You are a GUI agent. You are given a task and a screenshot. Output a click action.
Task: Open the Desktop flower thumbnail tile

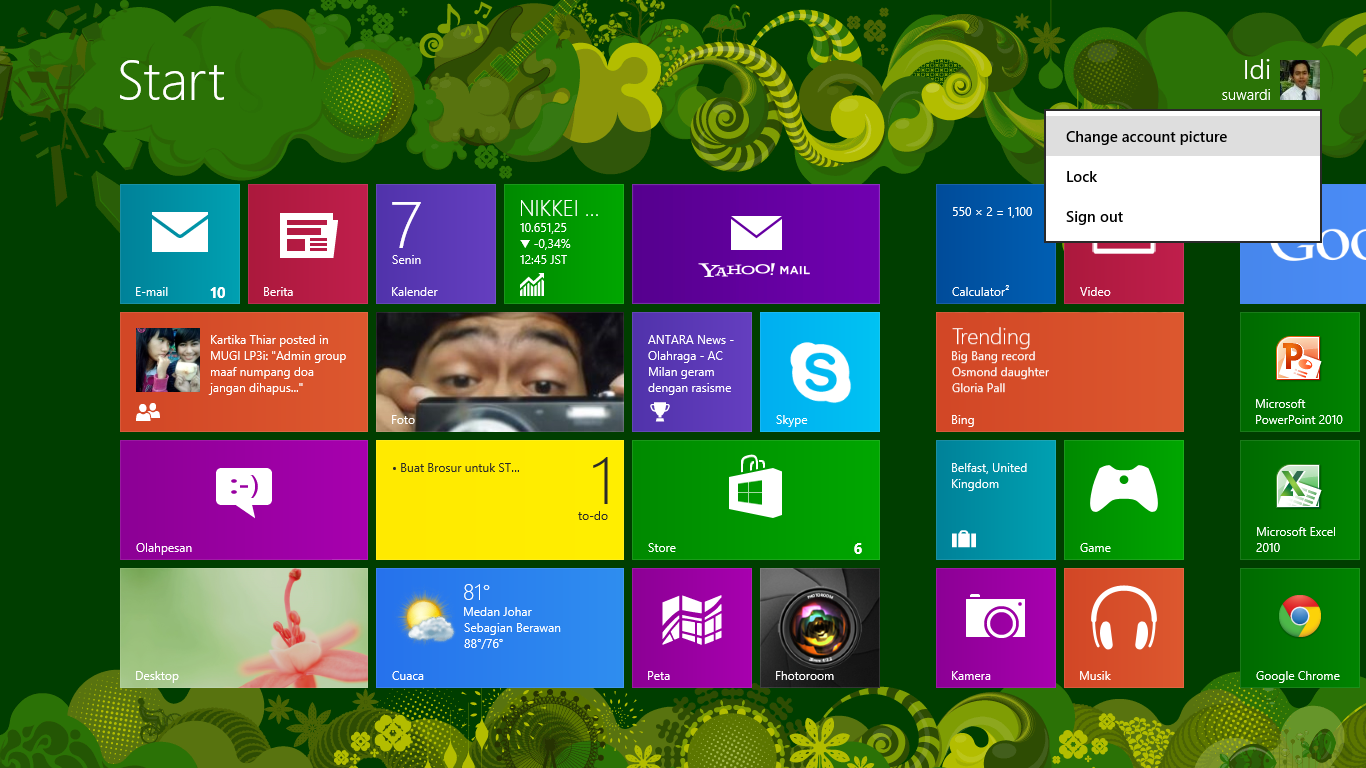point(244,628)
